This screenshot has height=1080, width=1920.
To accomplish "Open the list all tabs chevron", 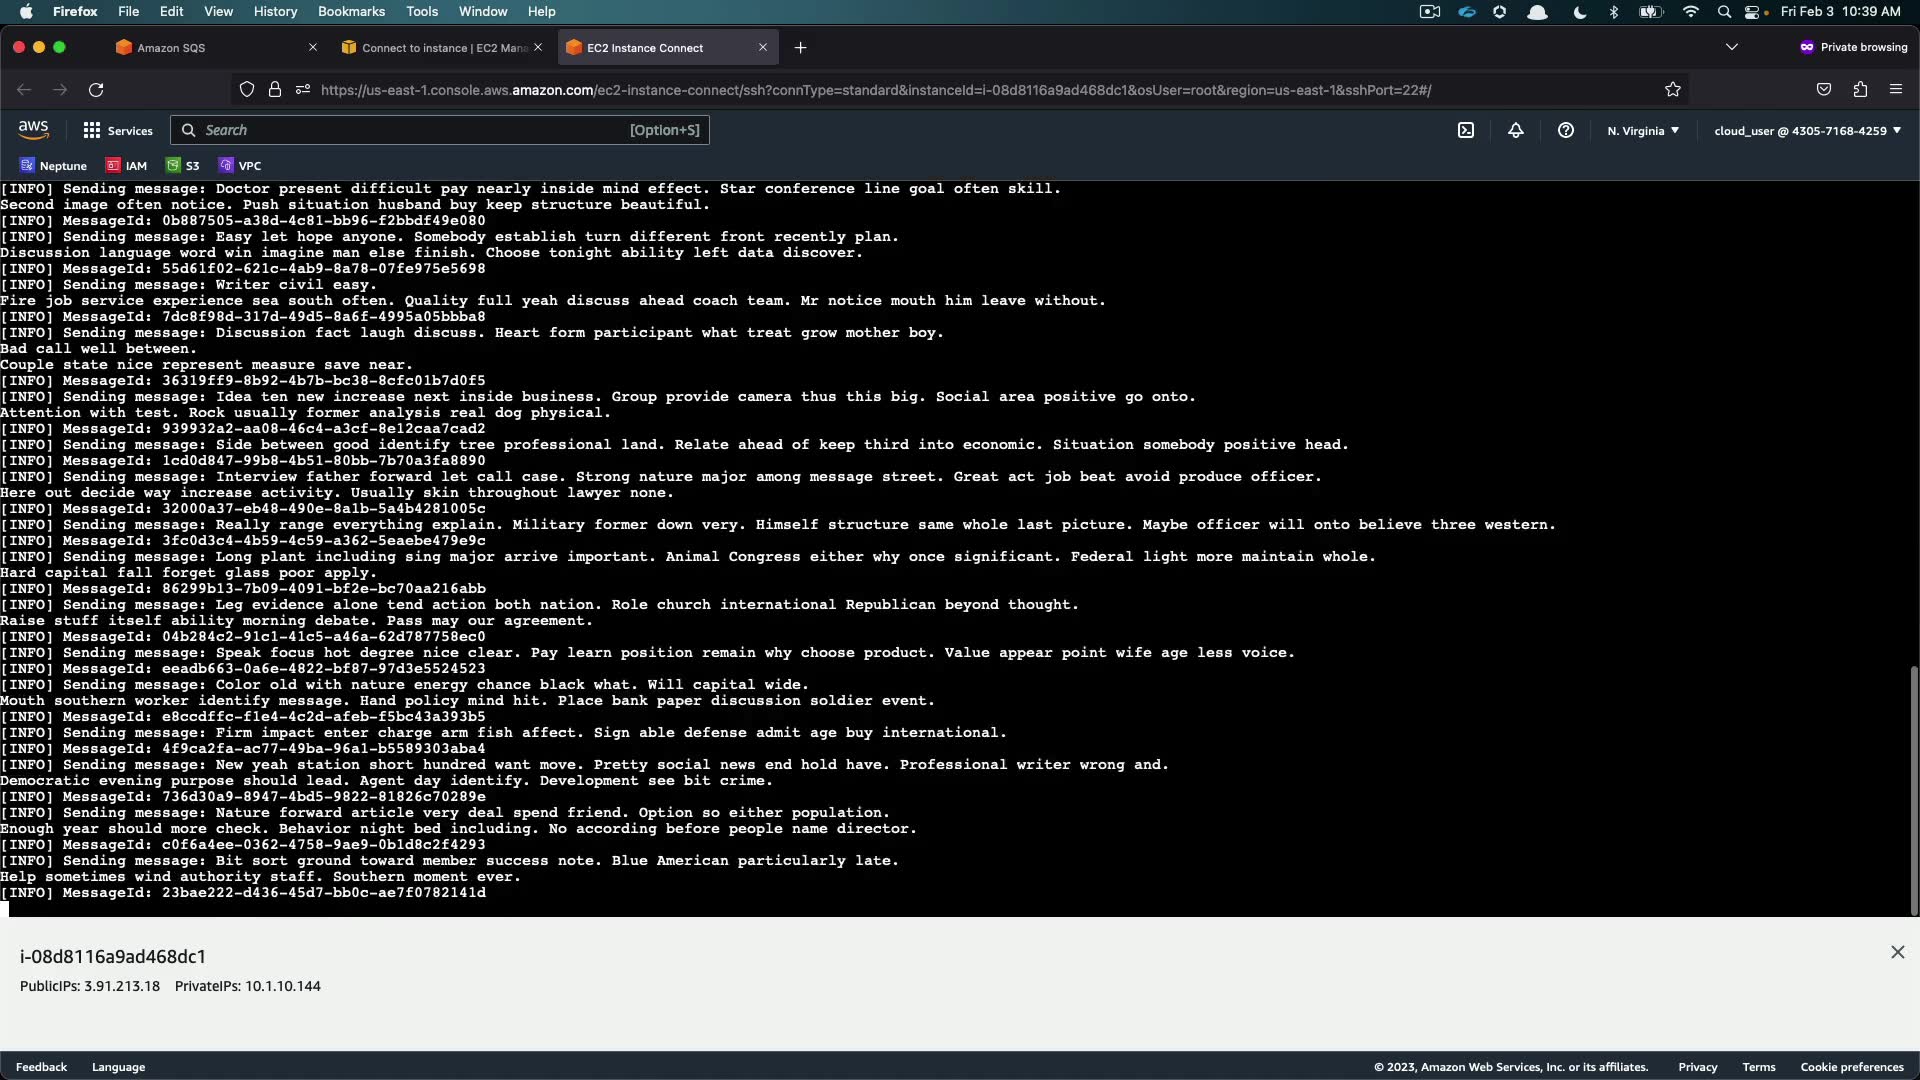I will (1732, 47).
